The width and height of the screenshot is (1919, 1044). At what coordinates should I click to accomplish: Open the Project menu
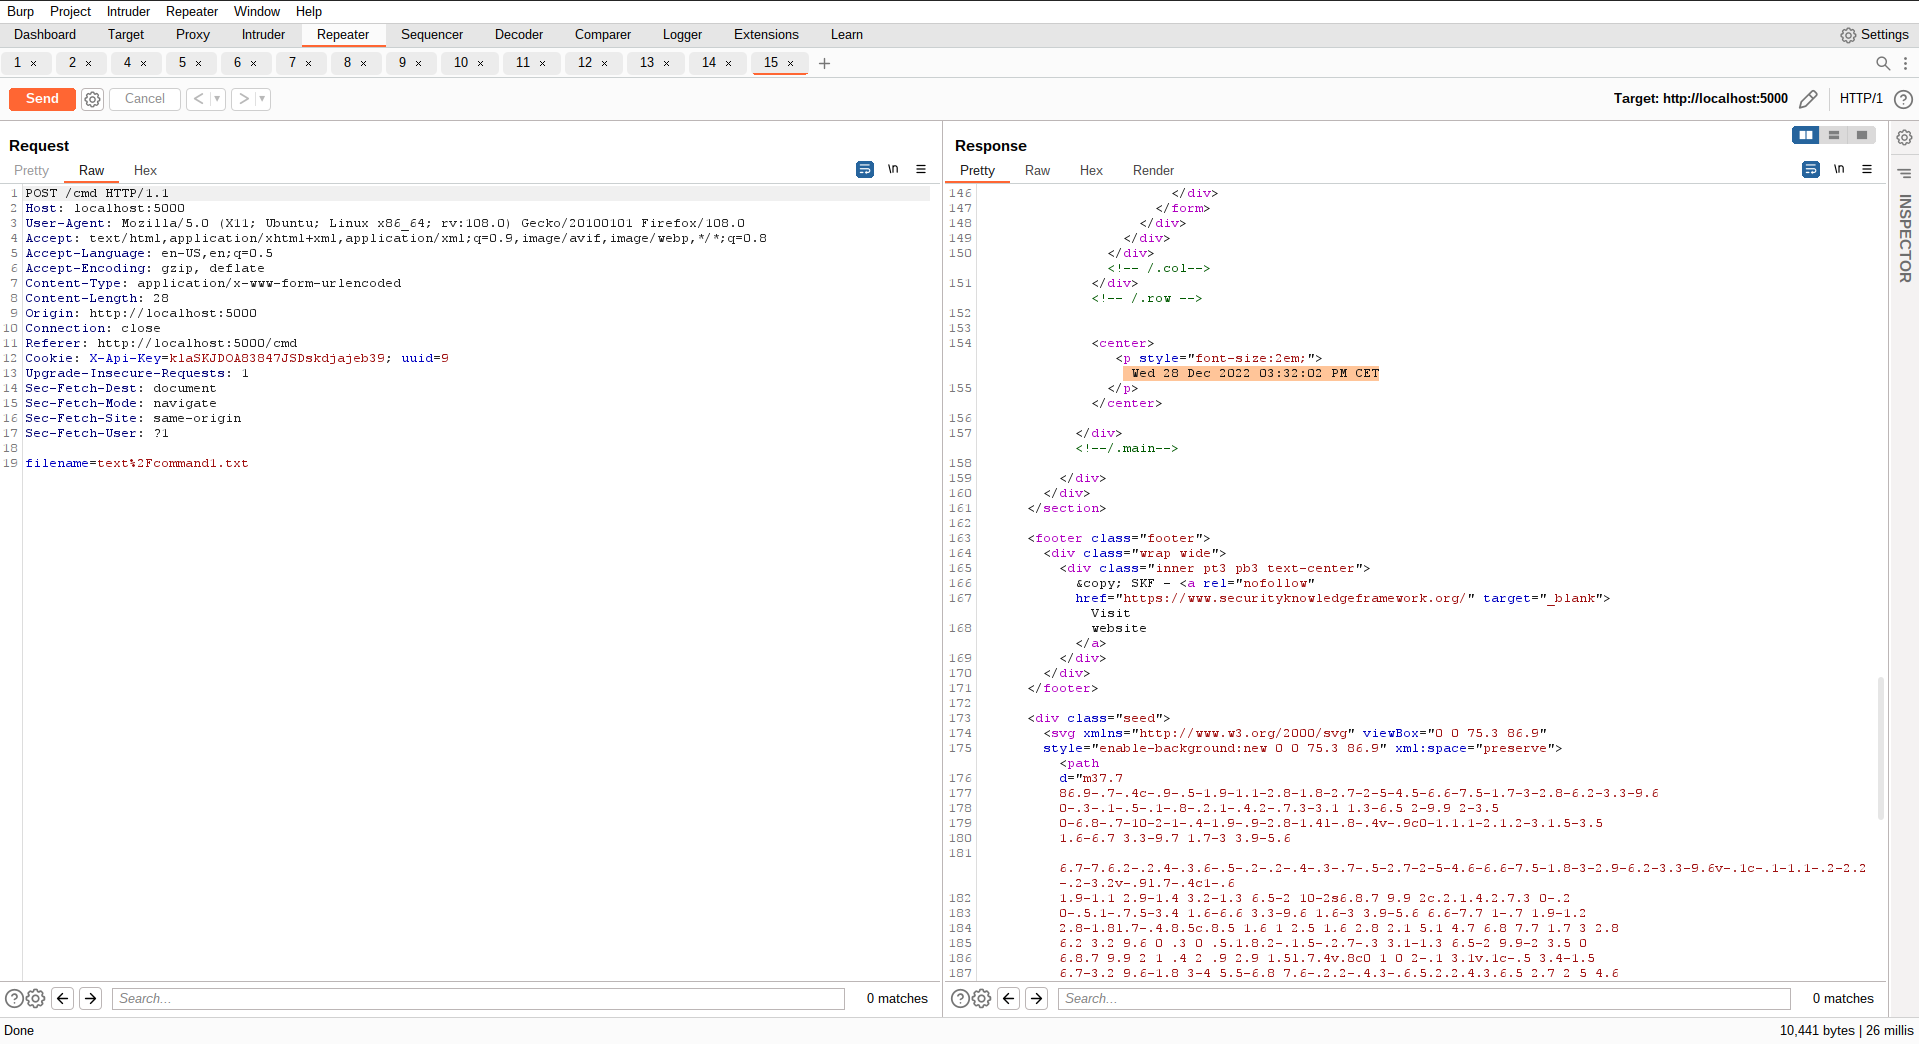[x=70, y=11]
